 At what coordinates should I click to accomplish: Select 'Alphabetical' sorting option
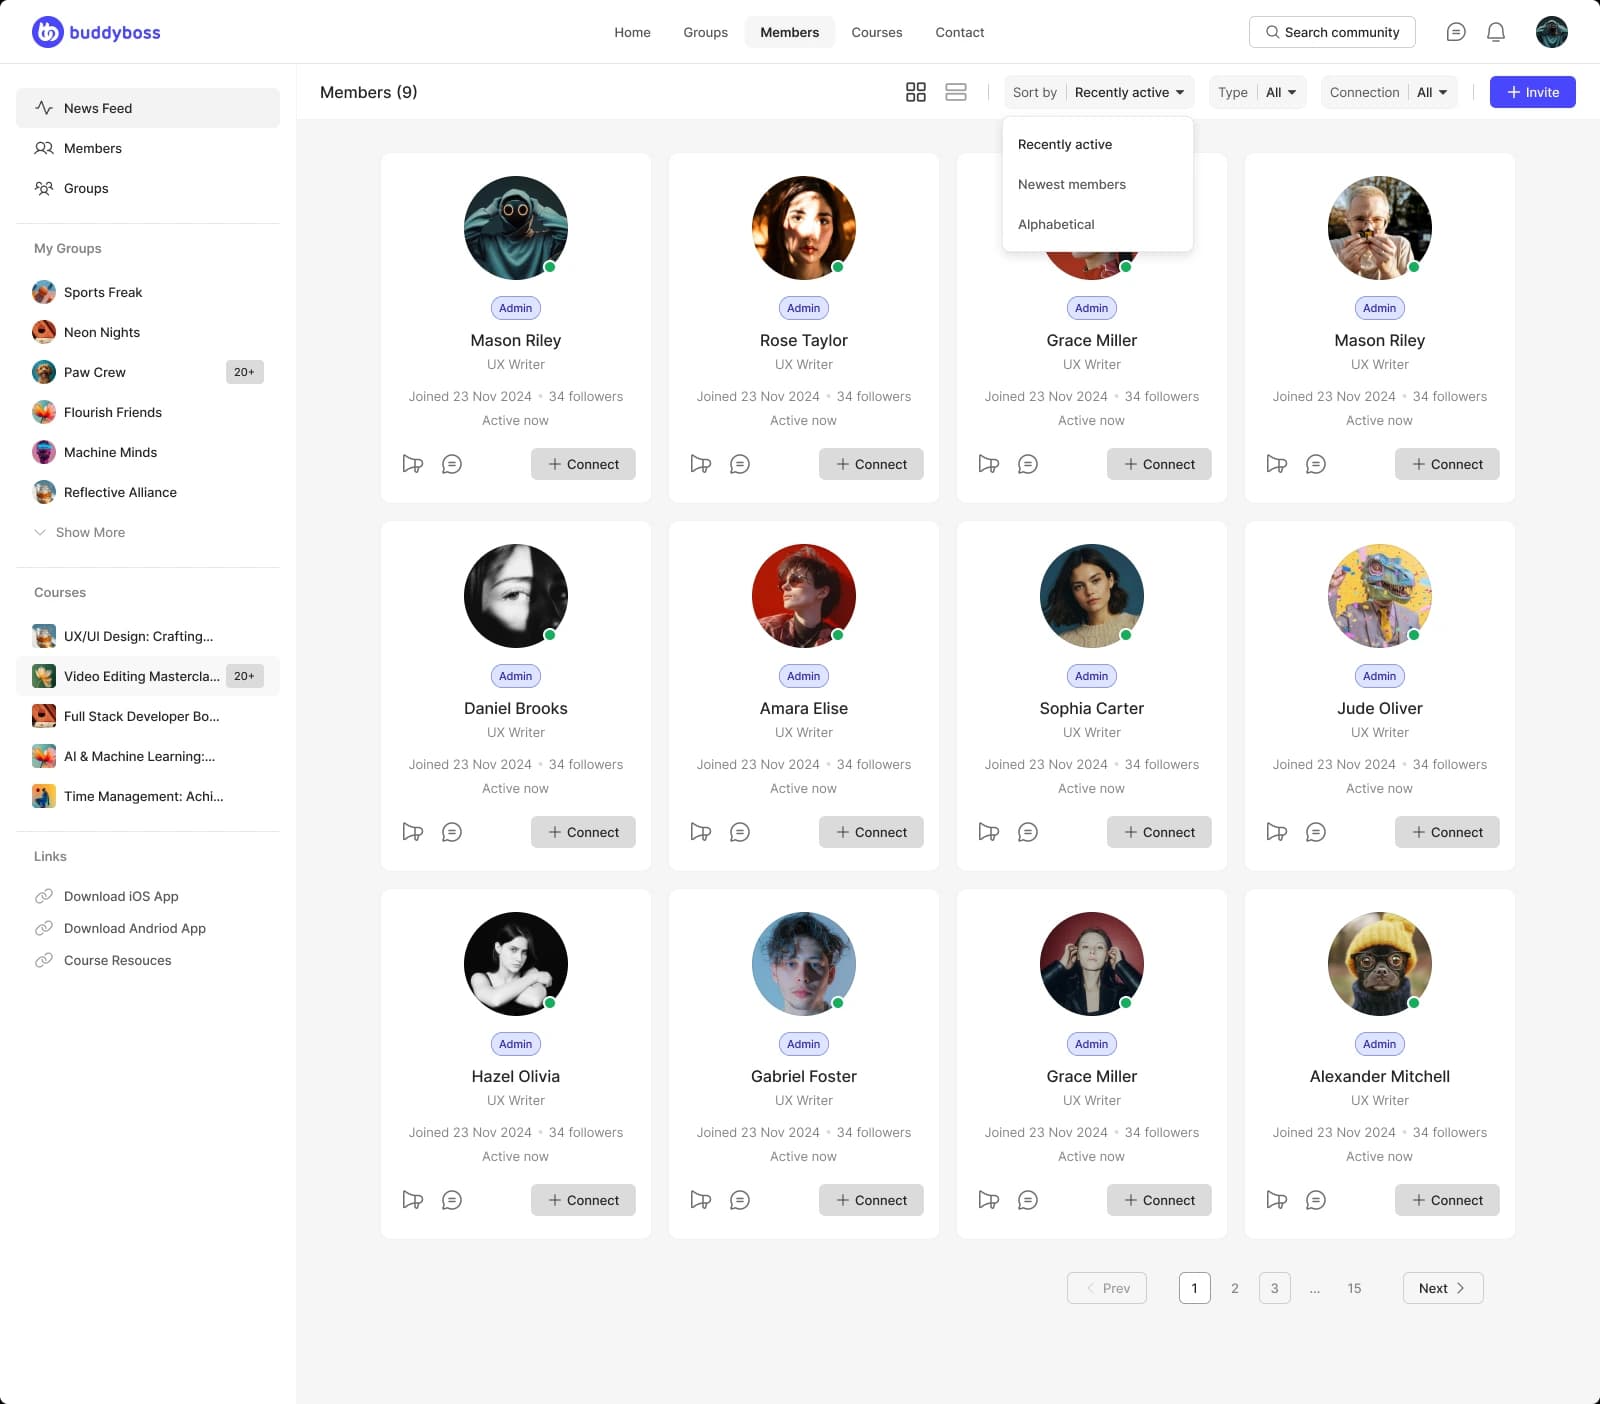pos(1056,224)
